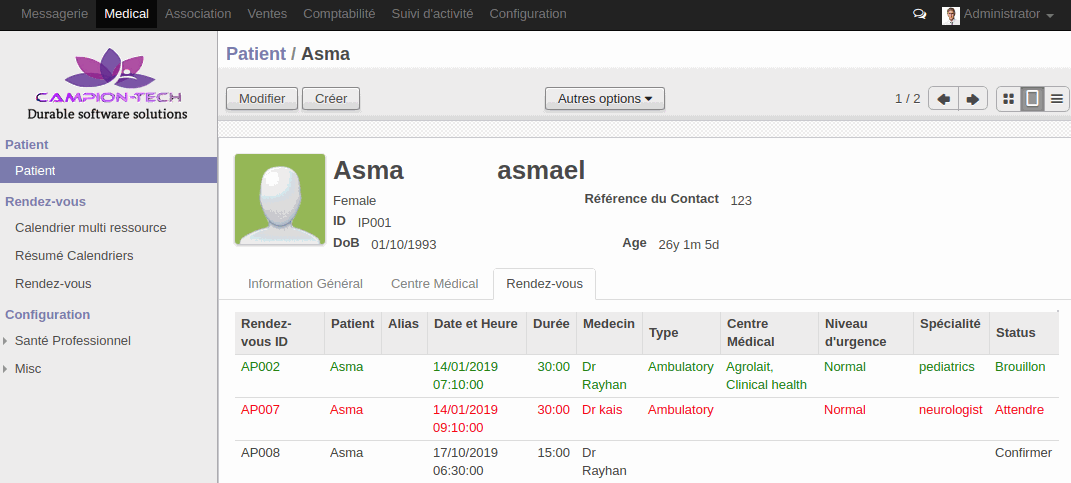The height and width of the screenshot is (483, 1071).
Task: Click the Administrator avatar picture
Action: coord(951,15)
